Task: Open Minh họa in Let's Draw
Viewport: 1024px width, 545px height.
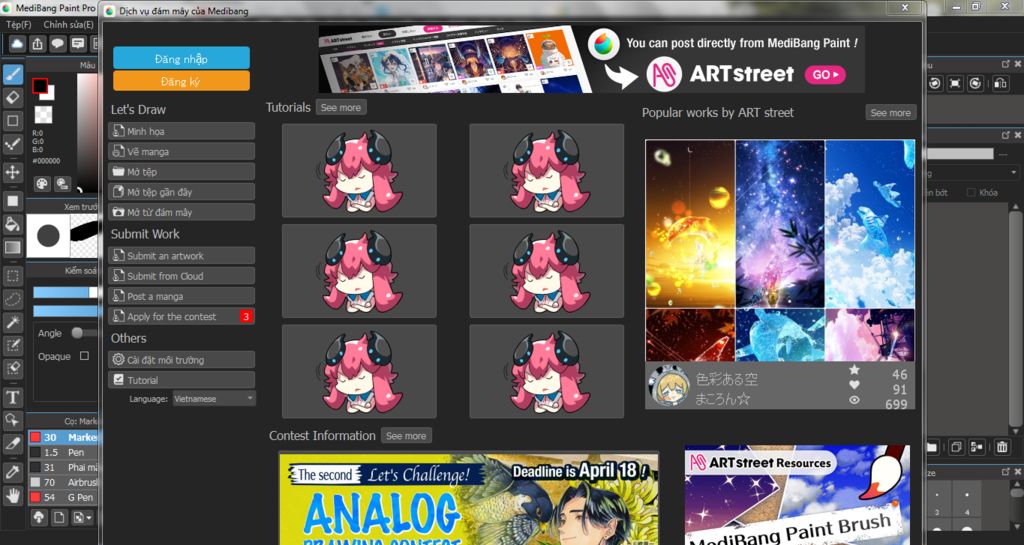Action: point(182,131)
